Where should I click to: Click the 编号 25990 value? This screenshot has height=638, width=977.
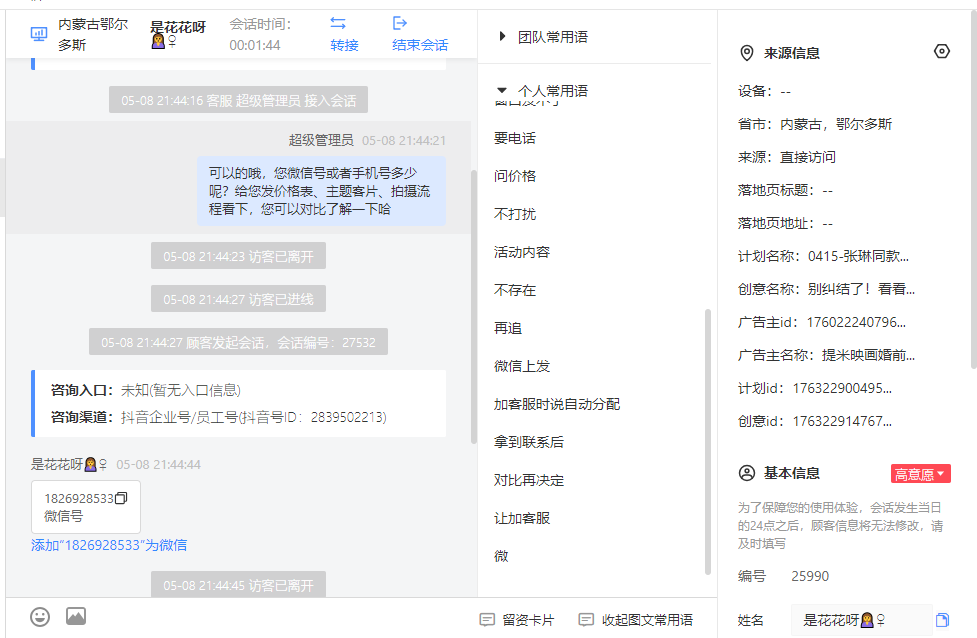pos(810,576)
